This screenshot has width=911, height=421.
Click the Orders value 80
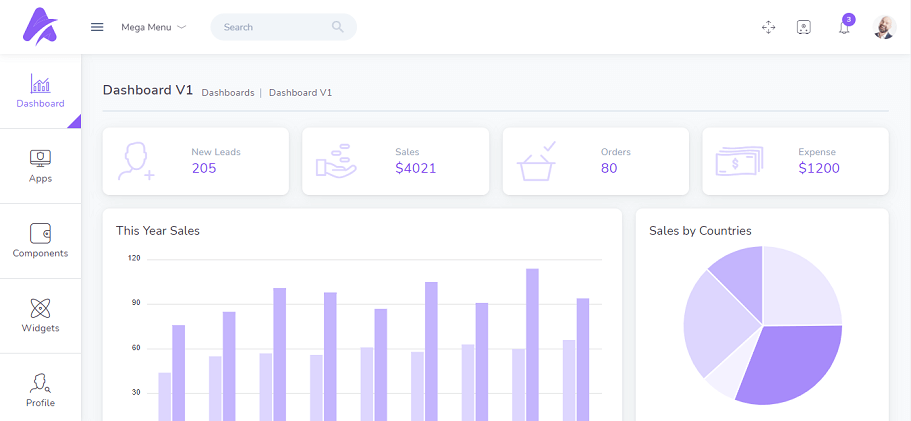coord(609,169)
